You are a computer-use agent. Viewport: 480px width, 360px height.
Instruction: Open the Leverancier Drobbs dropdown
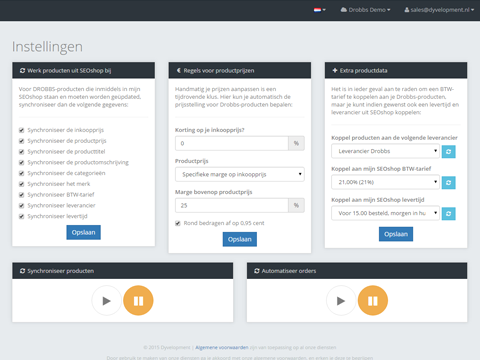(385, 151)
